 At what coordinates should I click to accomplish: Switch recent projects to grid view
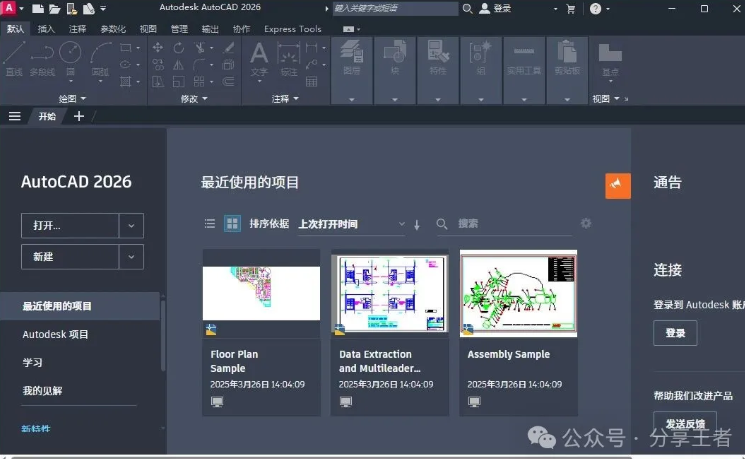(x=232, y=223)
